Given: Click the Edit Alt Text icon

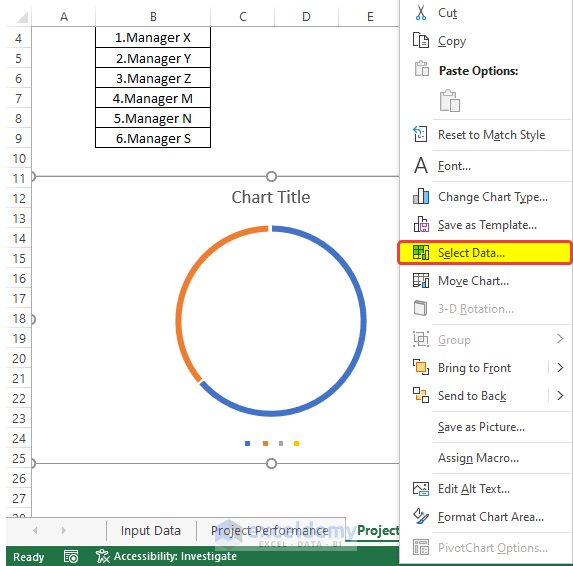Looking at the screenshot, I should point(421,489).
